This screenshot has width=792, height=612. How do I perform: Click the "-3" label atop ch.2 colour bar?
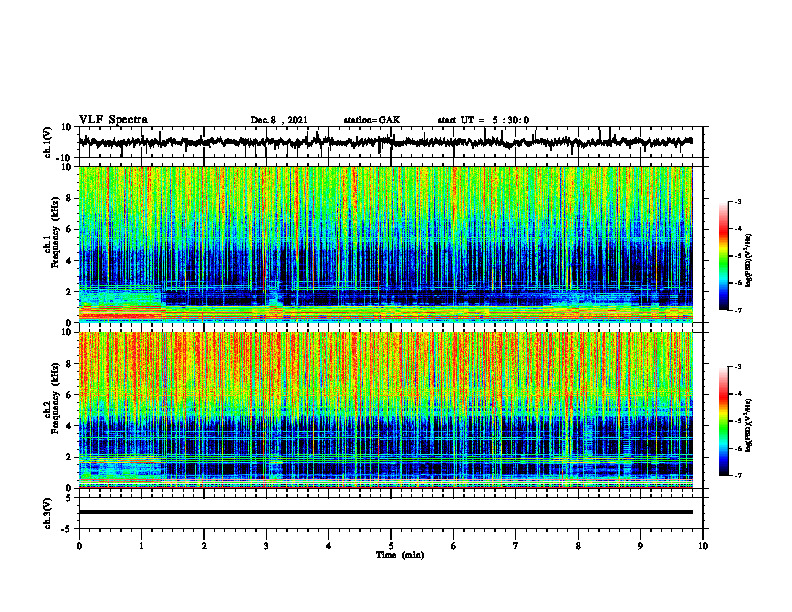coord(738,367)
